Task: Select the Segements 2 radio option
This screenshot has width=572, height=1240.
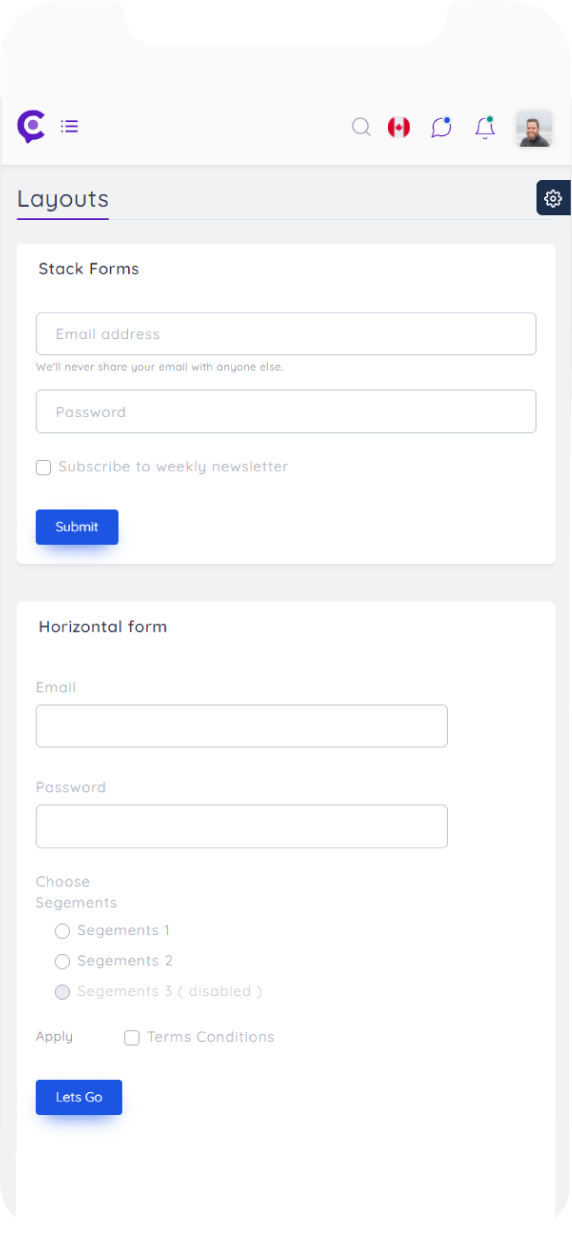Action: [62, 961]
